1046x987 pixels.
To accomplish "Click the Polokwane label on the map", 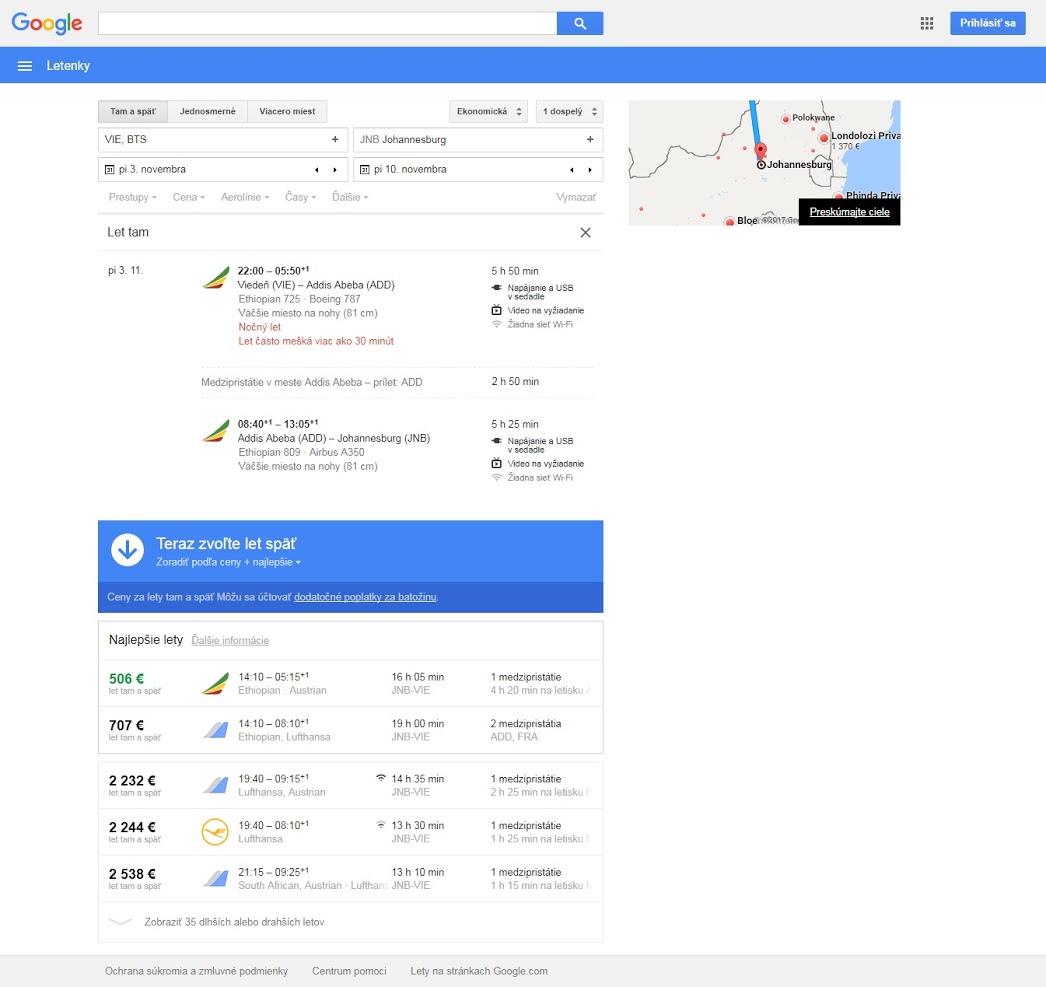I will tap(813, 117).
